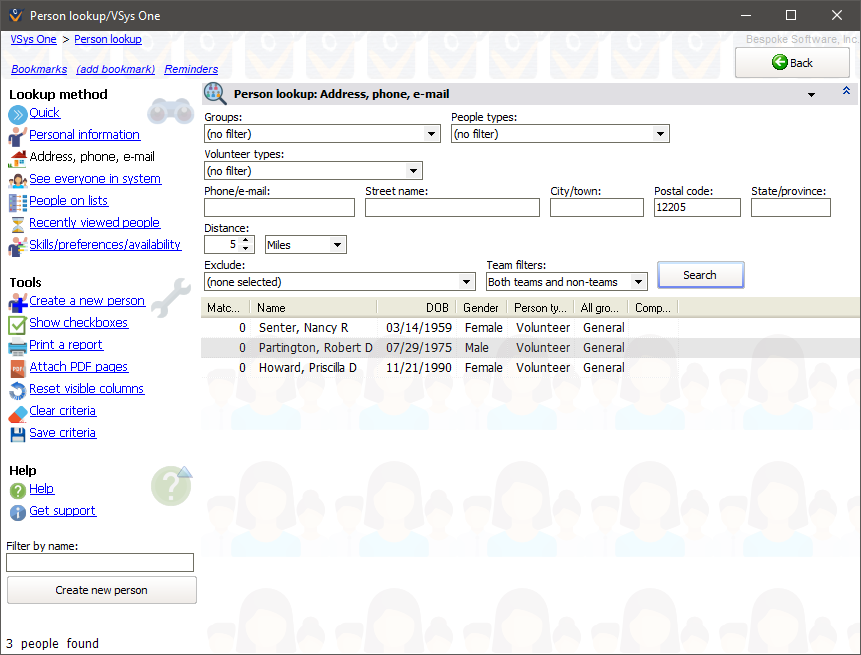Collapse the lookup panel with the double chevron

[x=845, y=91]
